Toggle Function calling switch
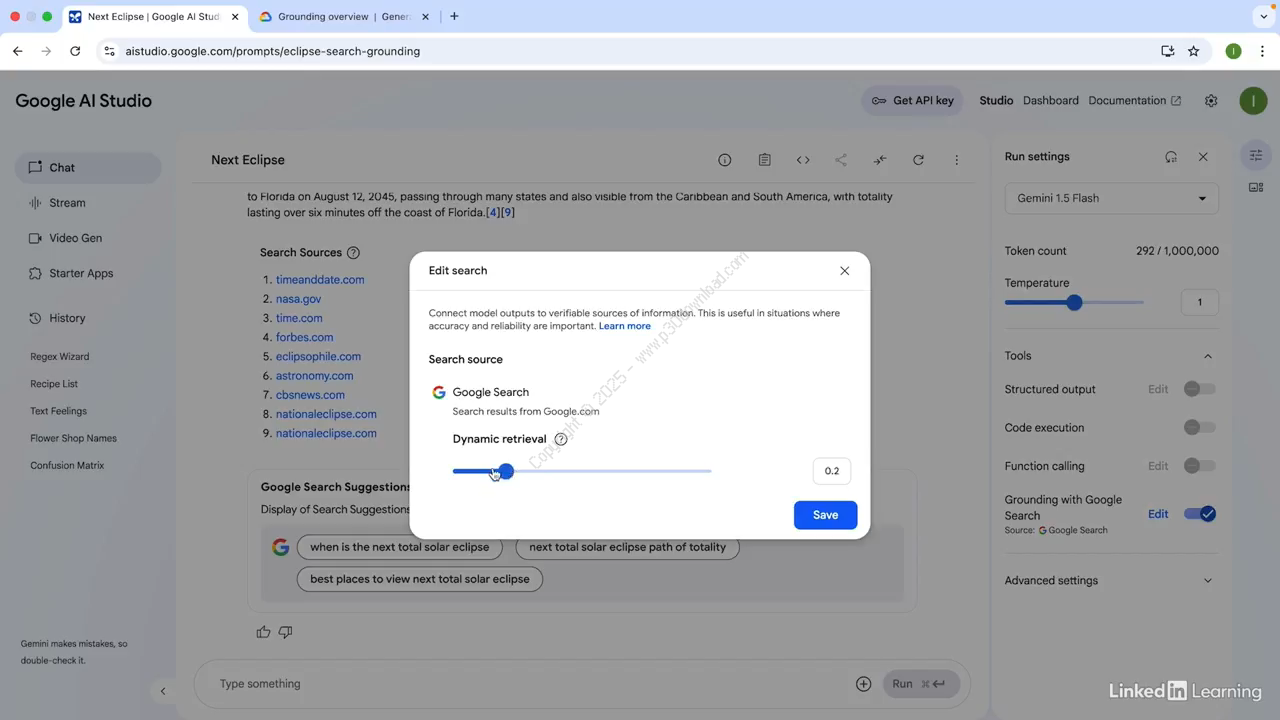This screenshot has height=720, width=1280. 1199,466
